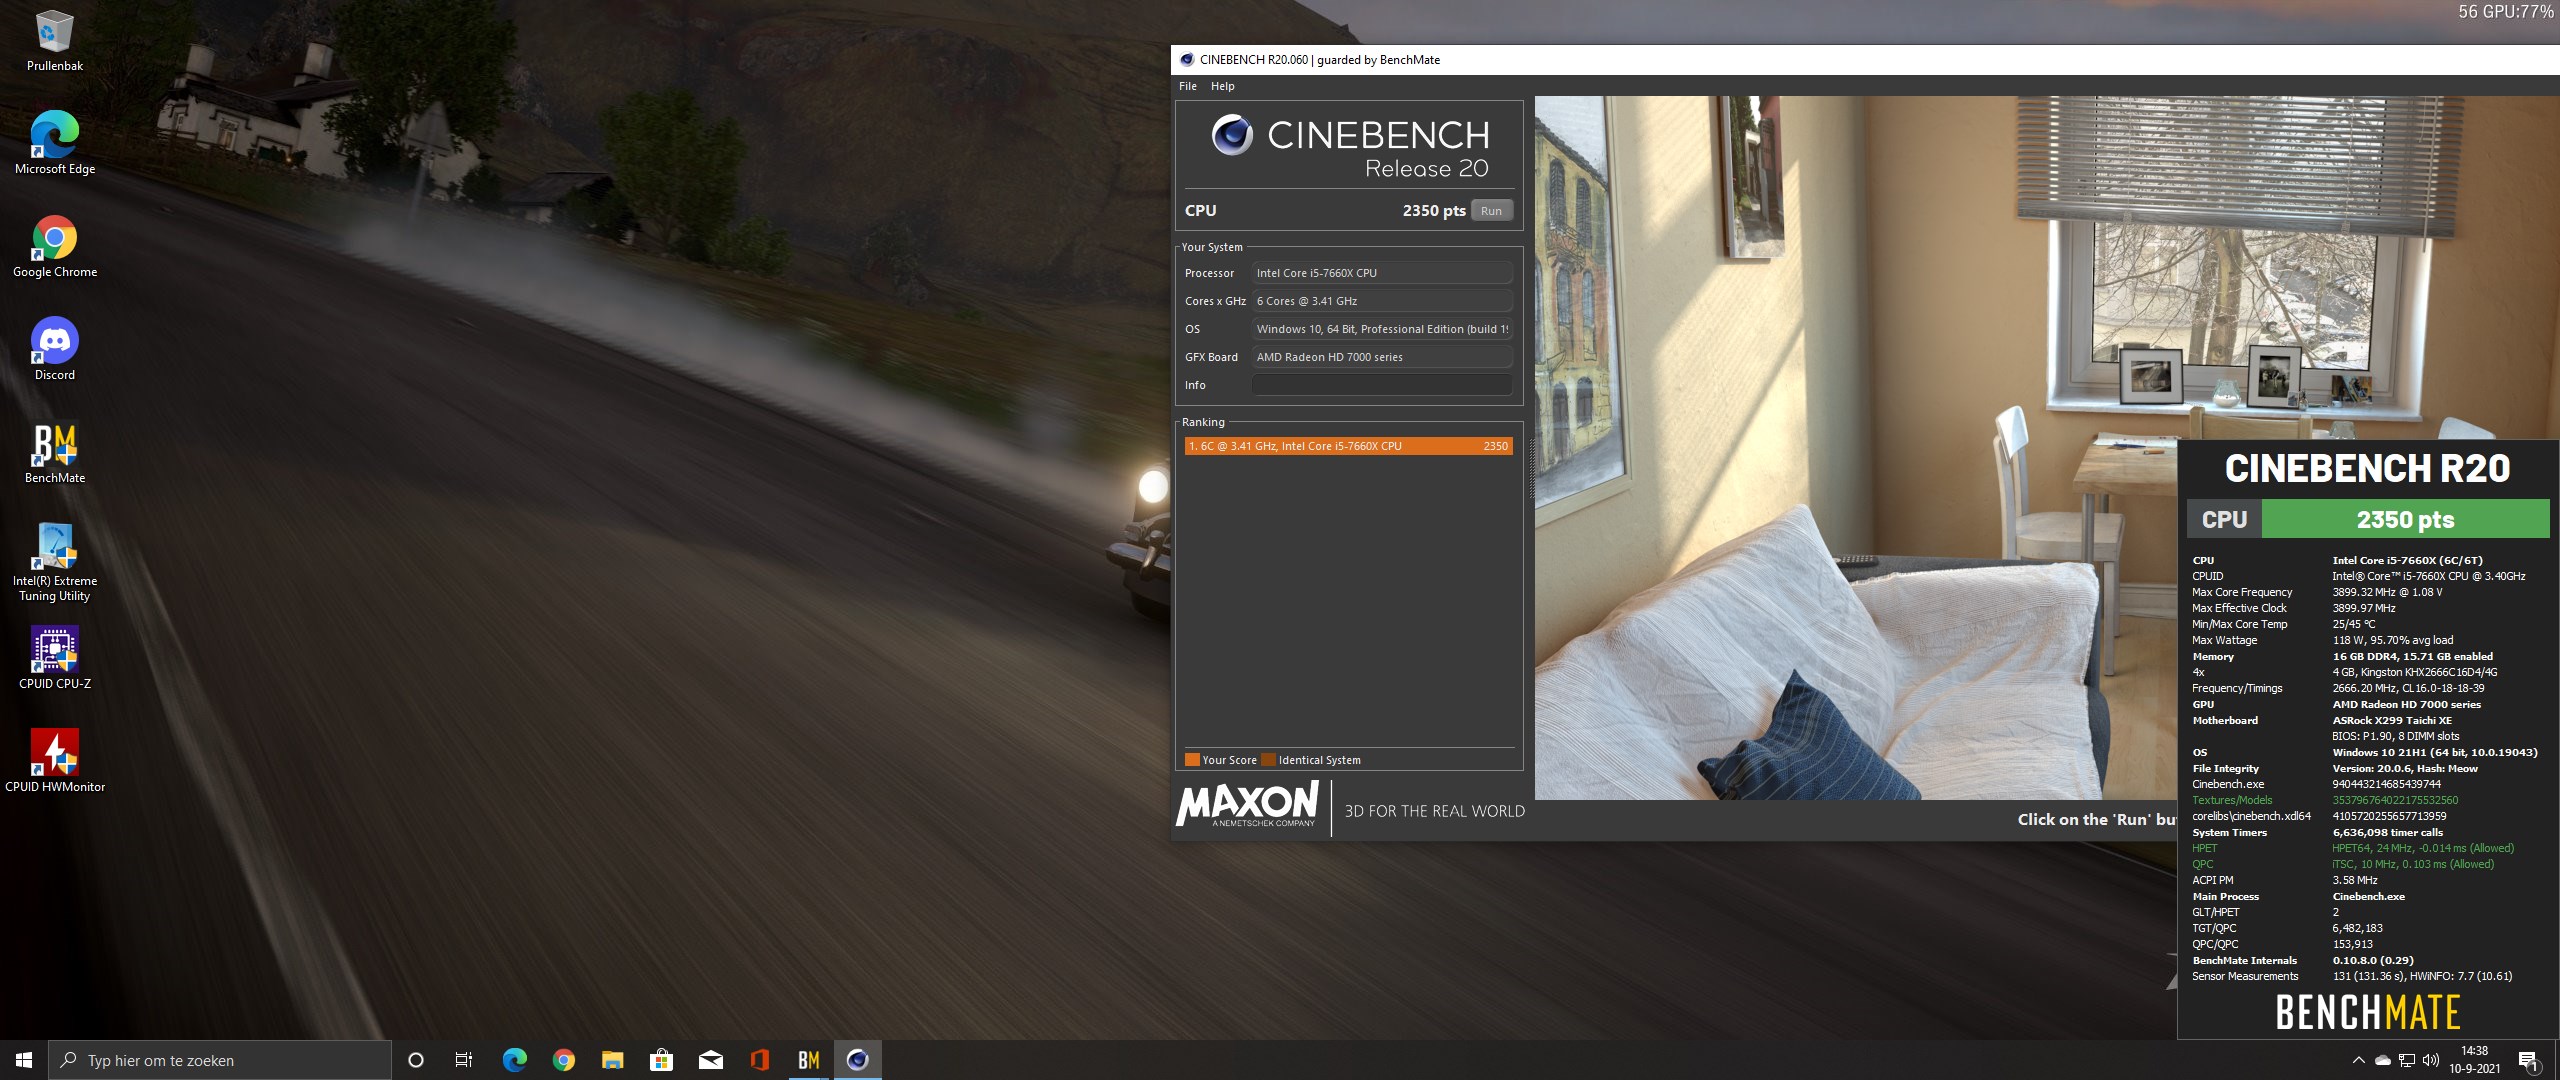This screenshot has height=1080, width=2560.
Task: Click the Cinebench logo in the title bar
Action: 1187,60
